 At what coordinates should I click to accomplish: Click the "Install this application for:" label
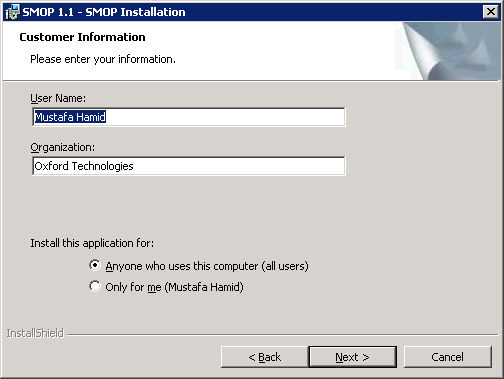(92, 243)
